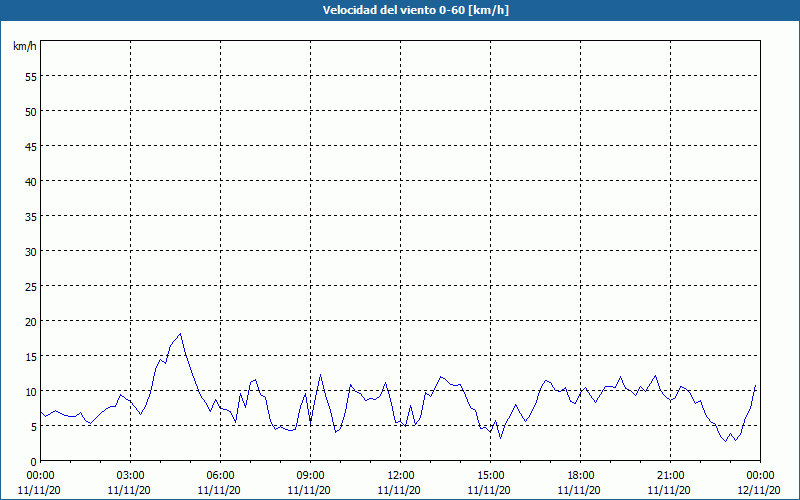
Task: Click the x-axis time label "15:00"
Action: [490, 476]
